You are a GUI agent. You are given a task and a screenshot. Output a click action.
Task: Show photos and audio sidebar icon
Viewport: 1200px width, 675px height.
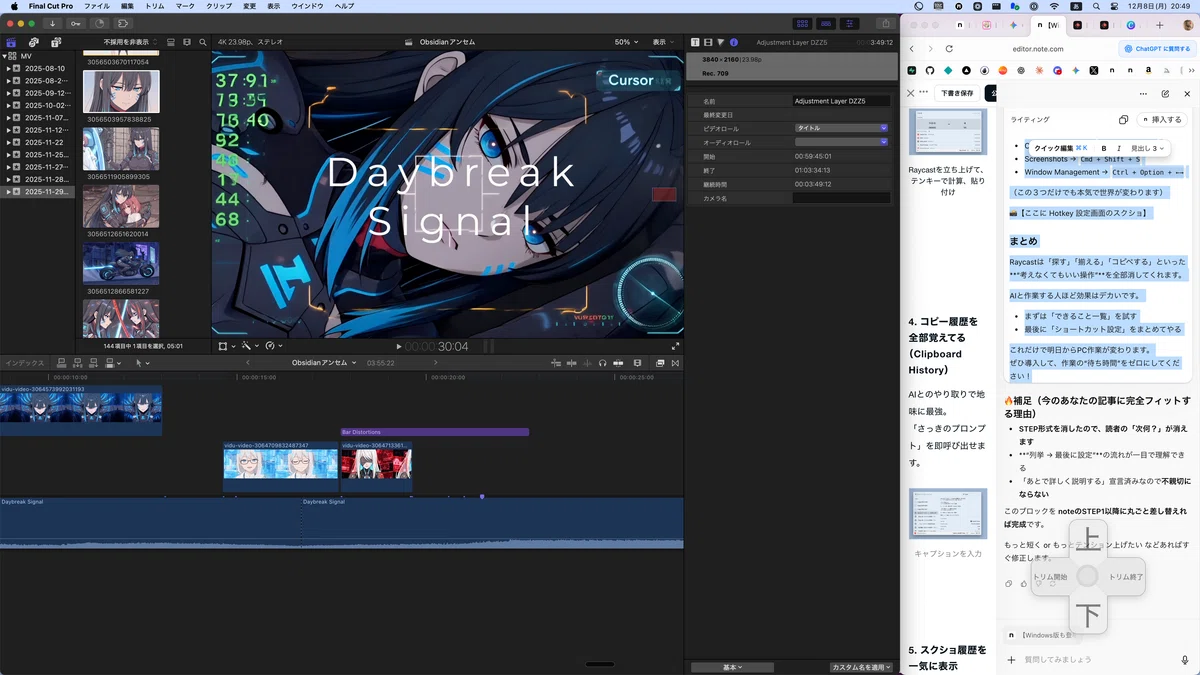click(x=34, y=42)
